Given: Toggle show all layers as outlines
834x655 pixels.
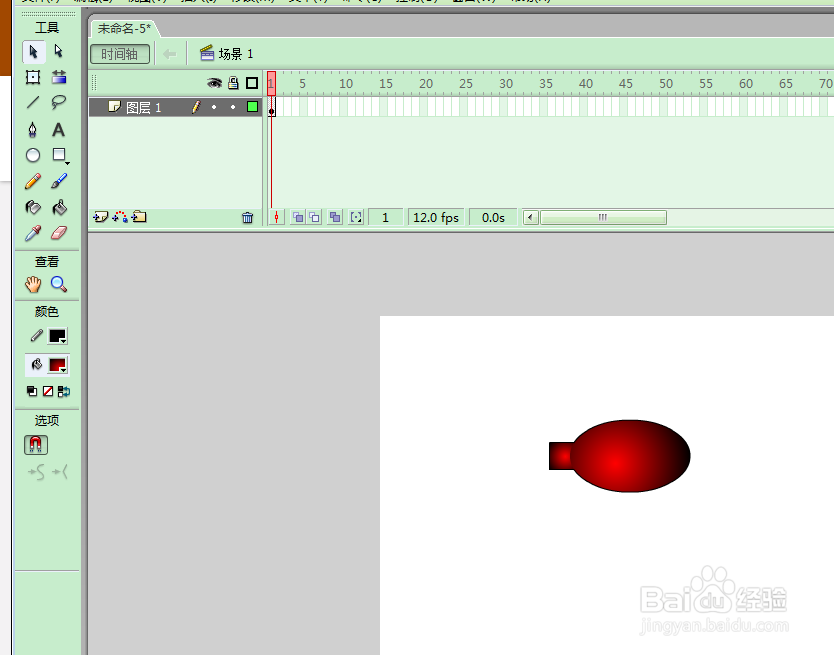Looking at the screenshot, I should point(252,83).
